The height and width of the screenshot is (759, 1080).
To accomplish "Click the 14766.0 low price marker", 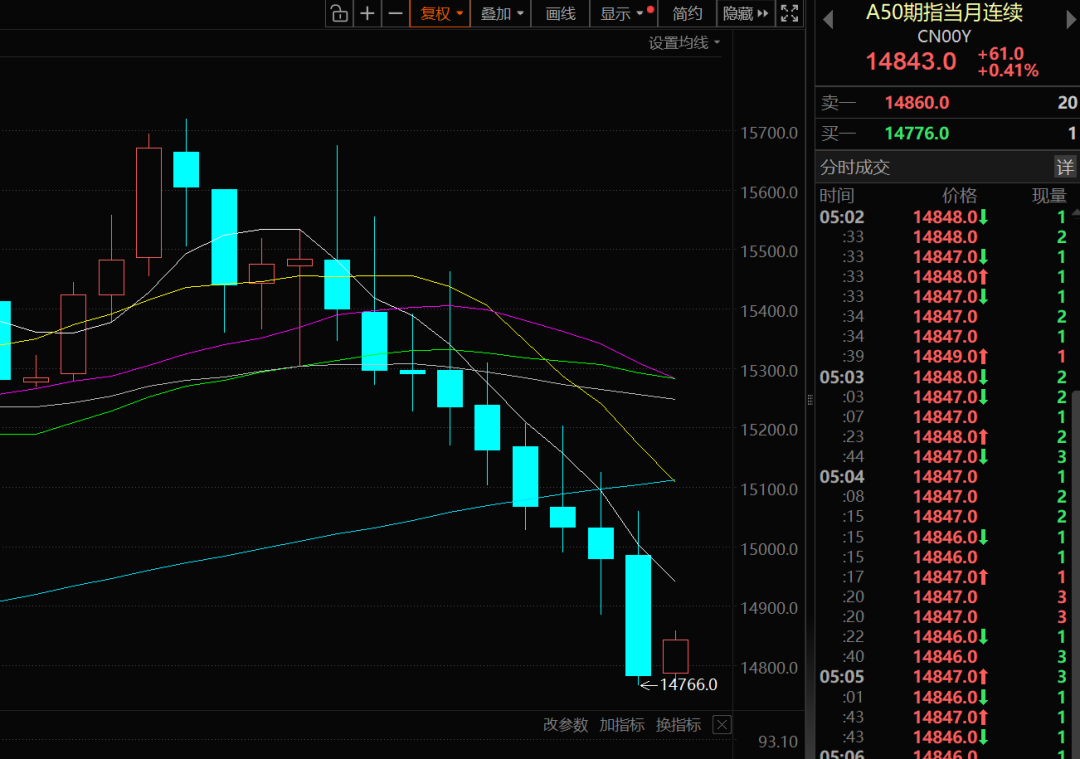I will (688, 685).
